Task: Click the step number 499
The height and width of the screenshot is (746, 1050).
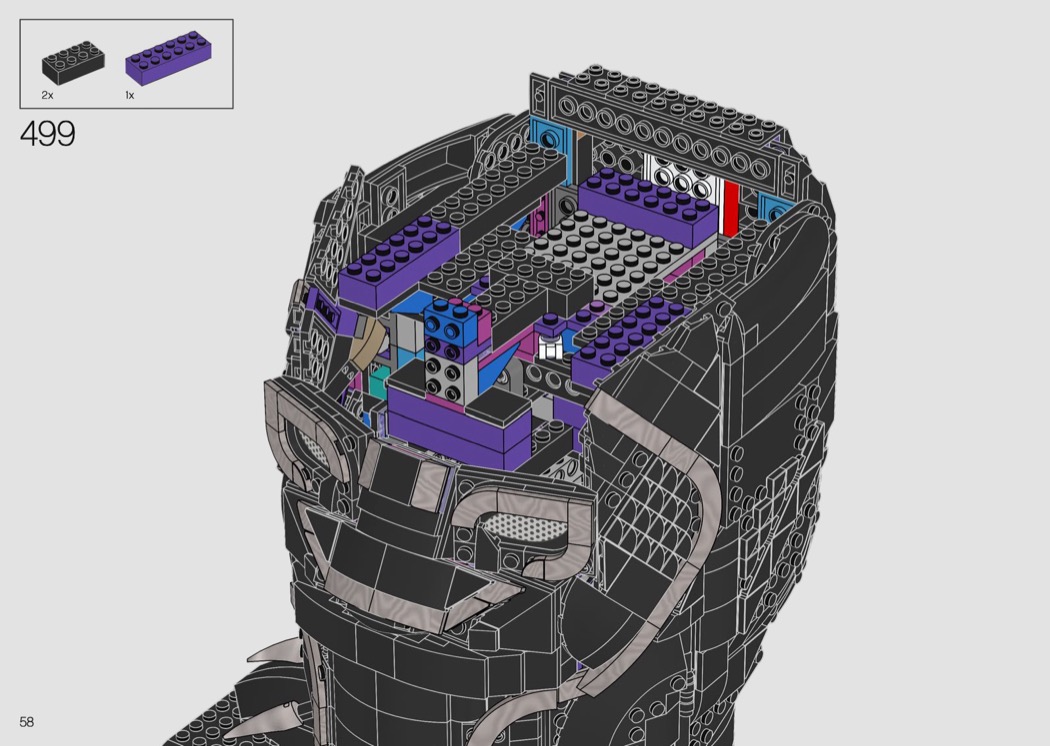Action: [47, 134]
